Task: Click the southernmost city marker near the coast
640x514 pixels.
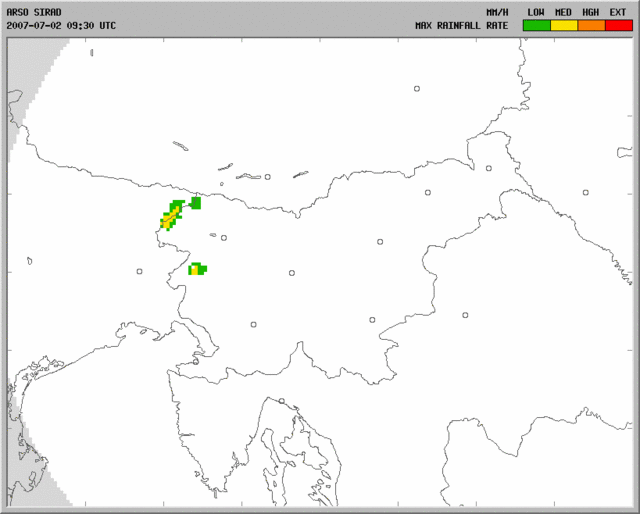Action: coord(283,402)
